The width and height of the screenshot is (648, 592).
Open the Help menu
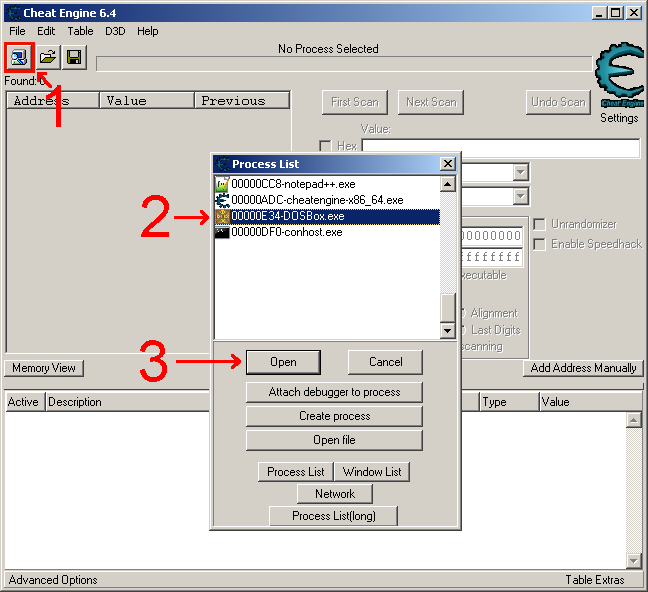(148, 31)
